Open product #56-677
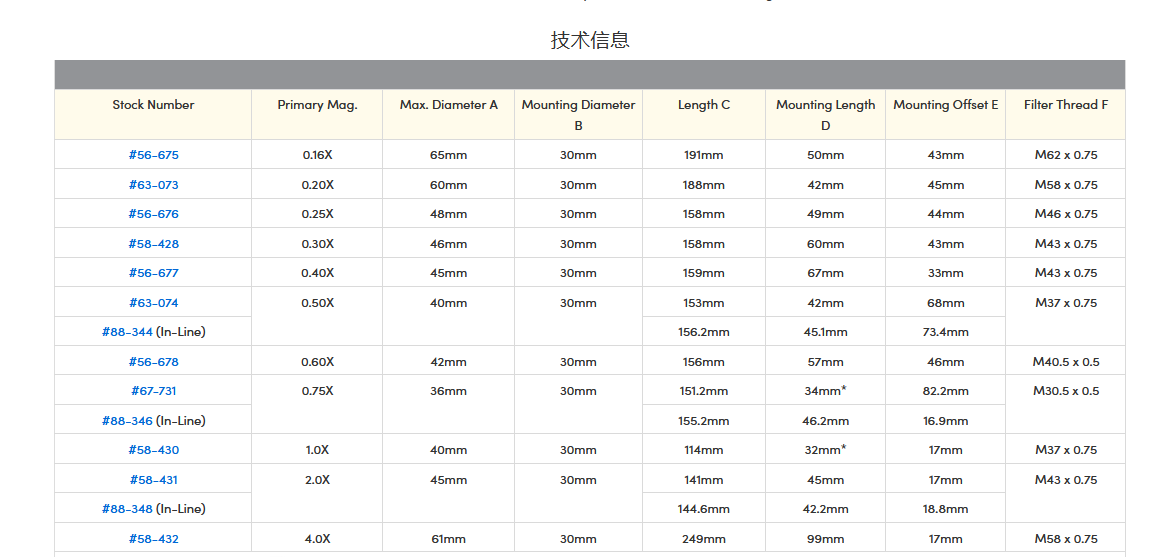The image size is (1152, 557). pos(153,273)
